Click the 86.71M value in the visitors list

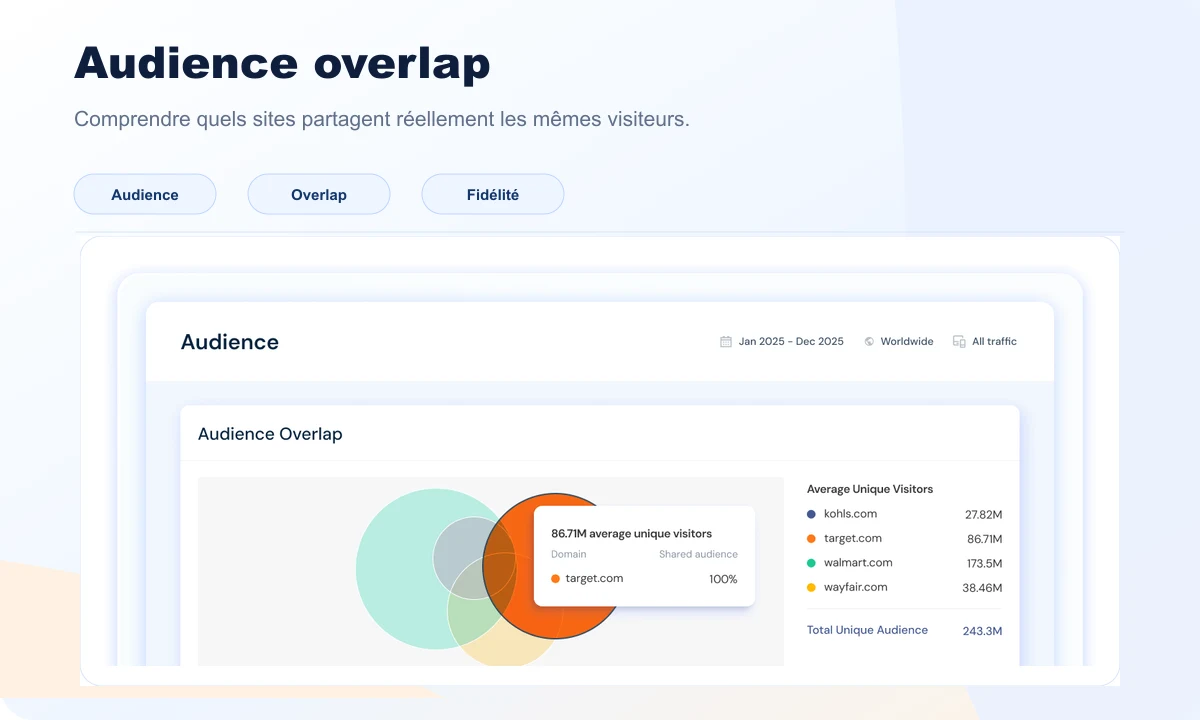coord(984,539)
